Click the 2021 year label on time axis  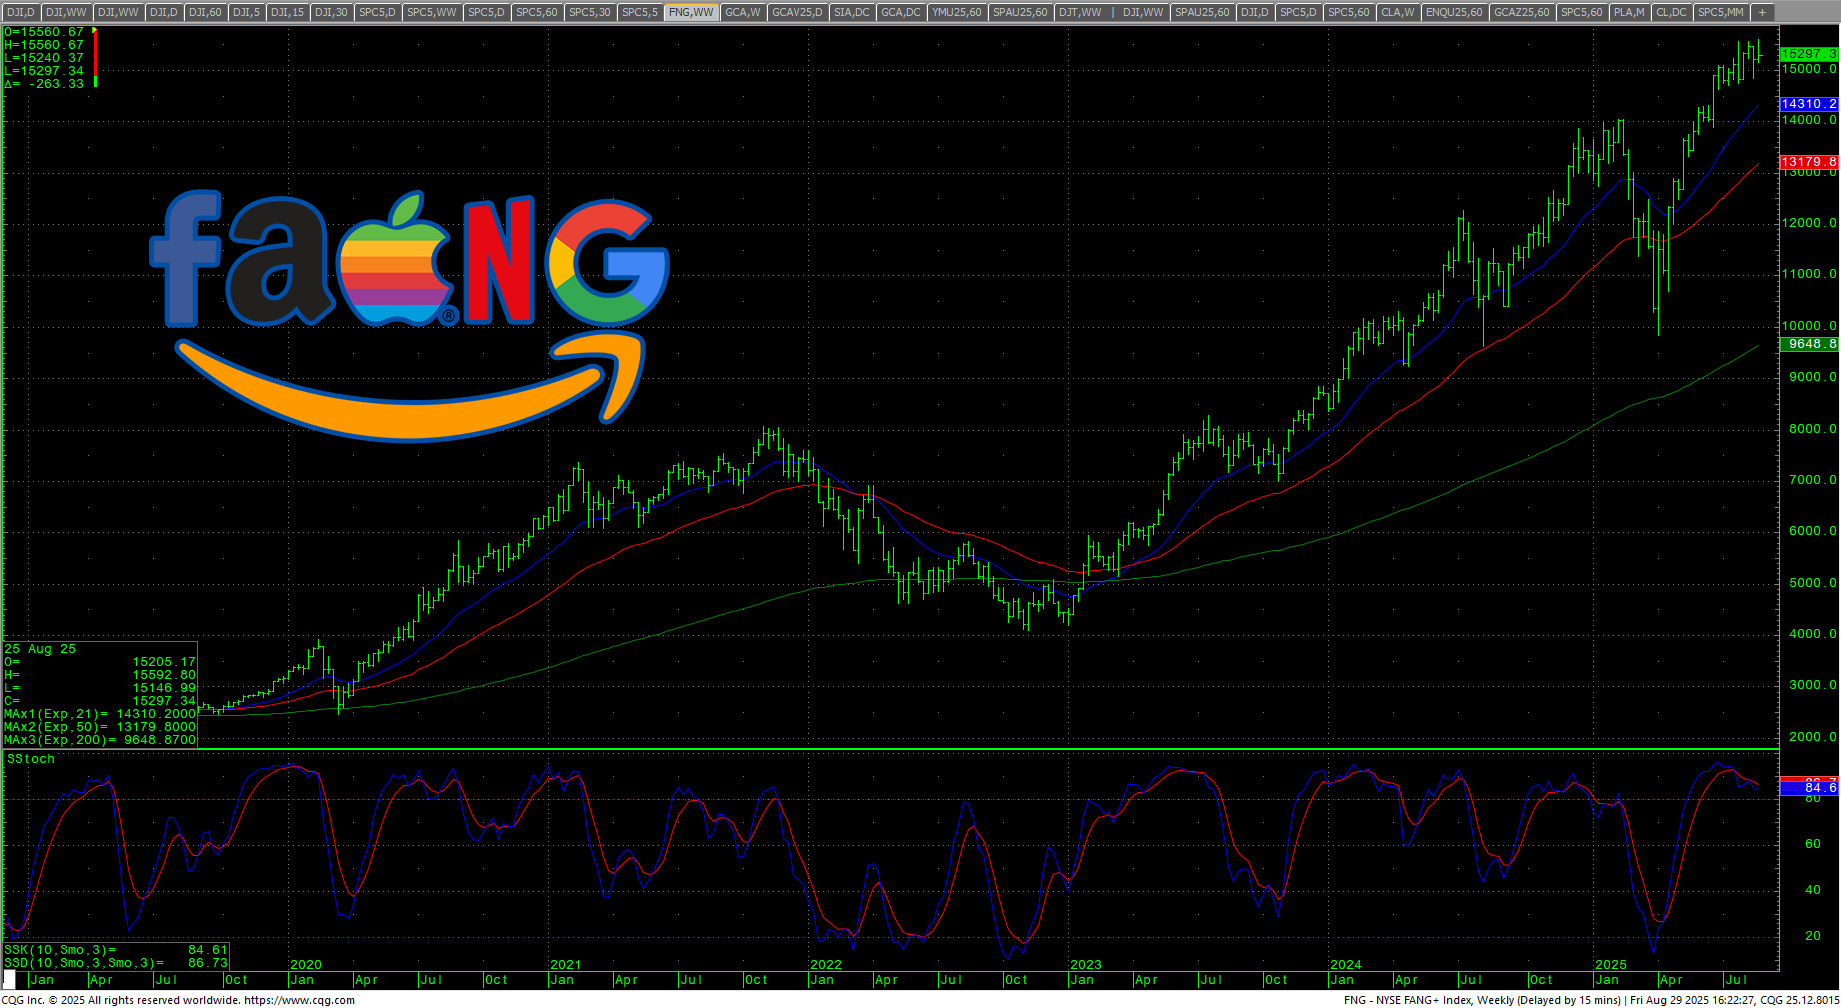[x=566, y=965]
